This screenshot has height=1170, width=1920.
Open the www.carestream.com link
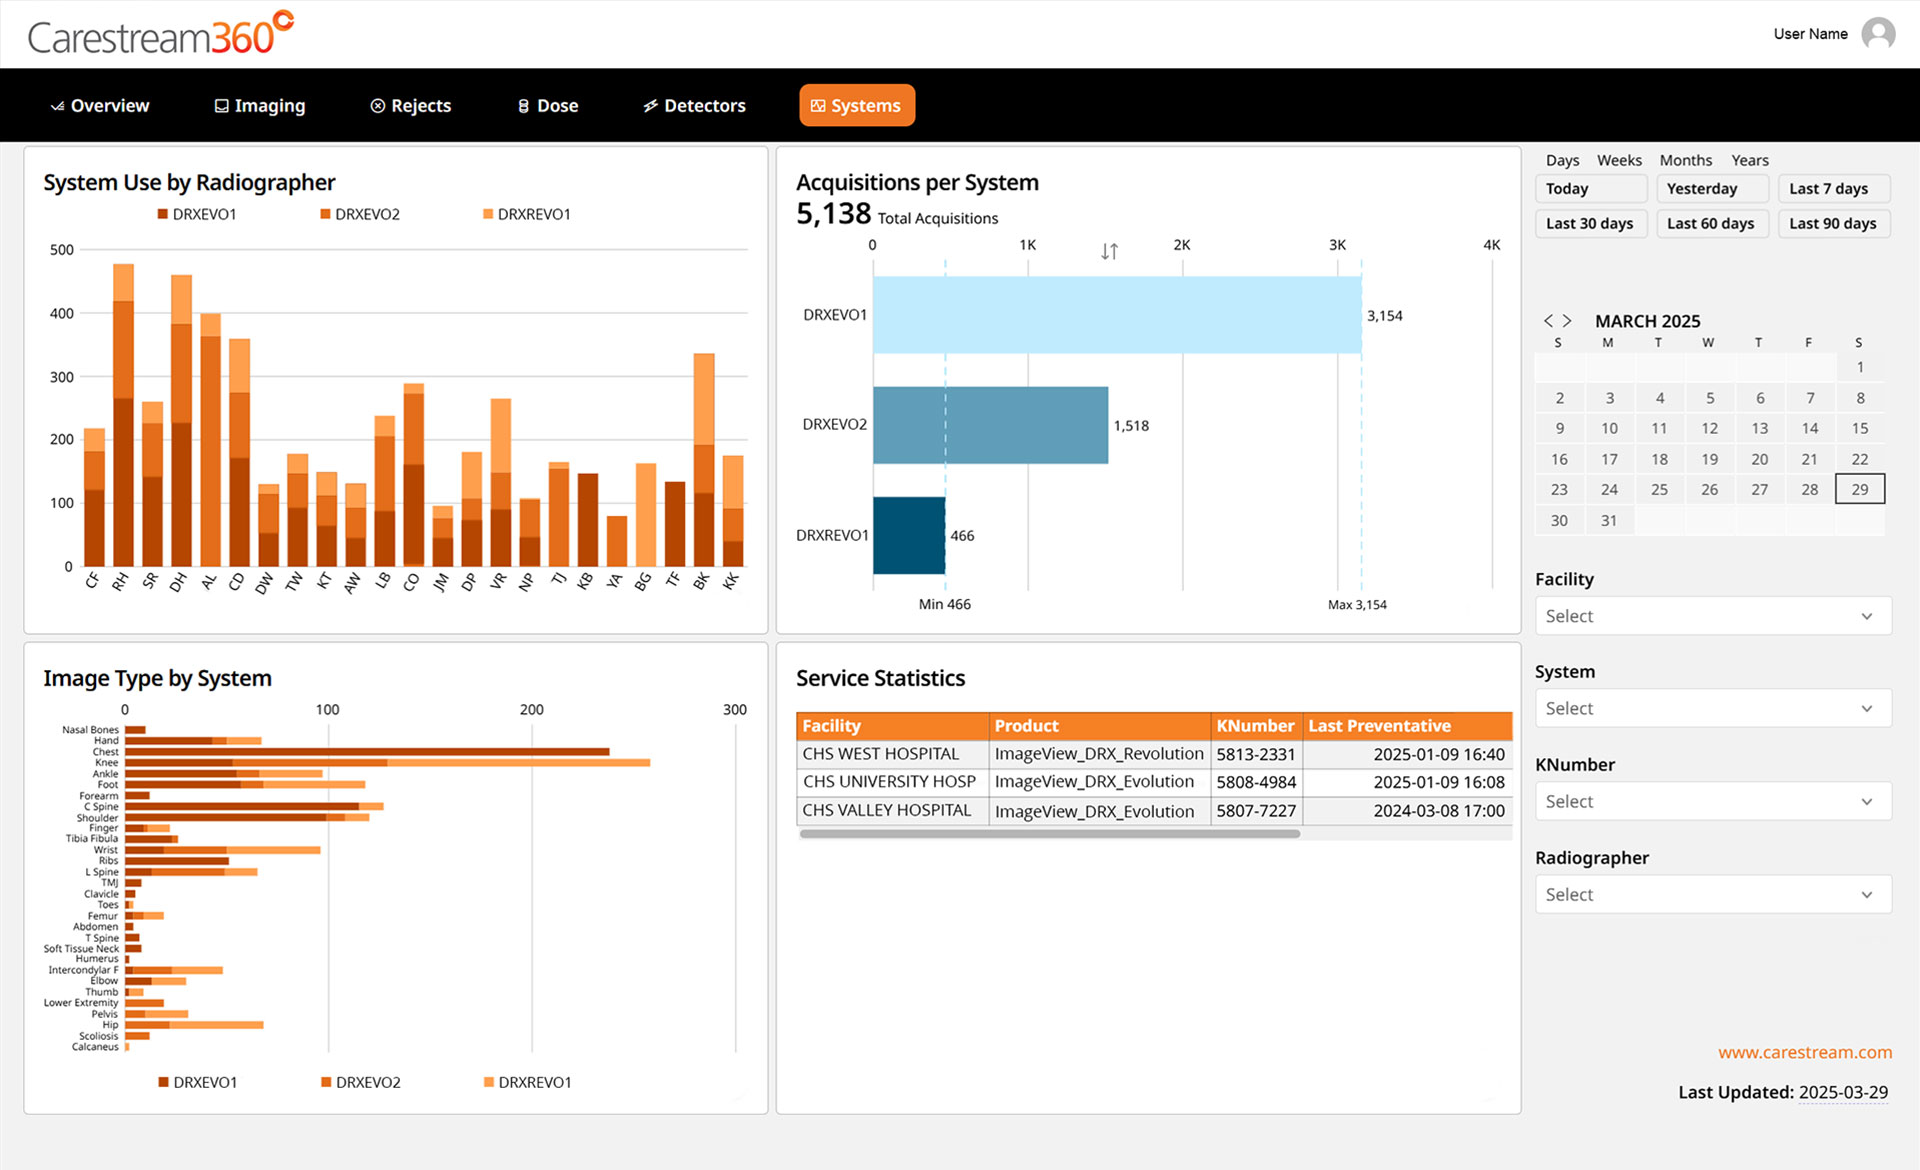tap(1804, 1052)
